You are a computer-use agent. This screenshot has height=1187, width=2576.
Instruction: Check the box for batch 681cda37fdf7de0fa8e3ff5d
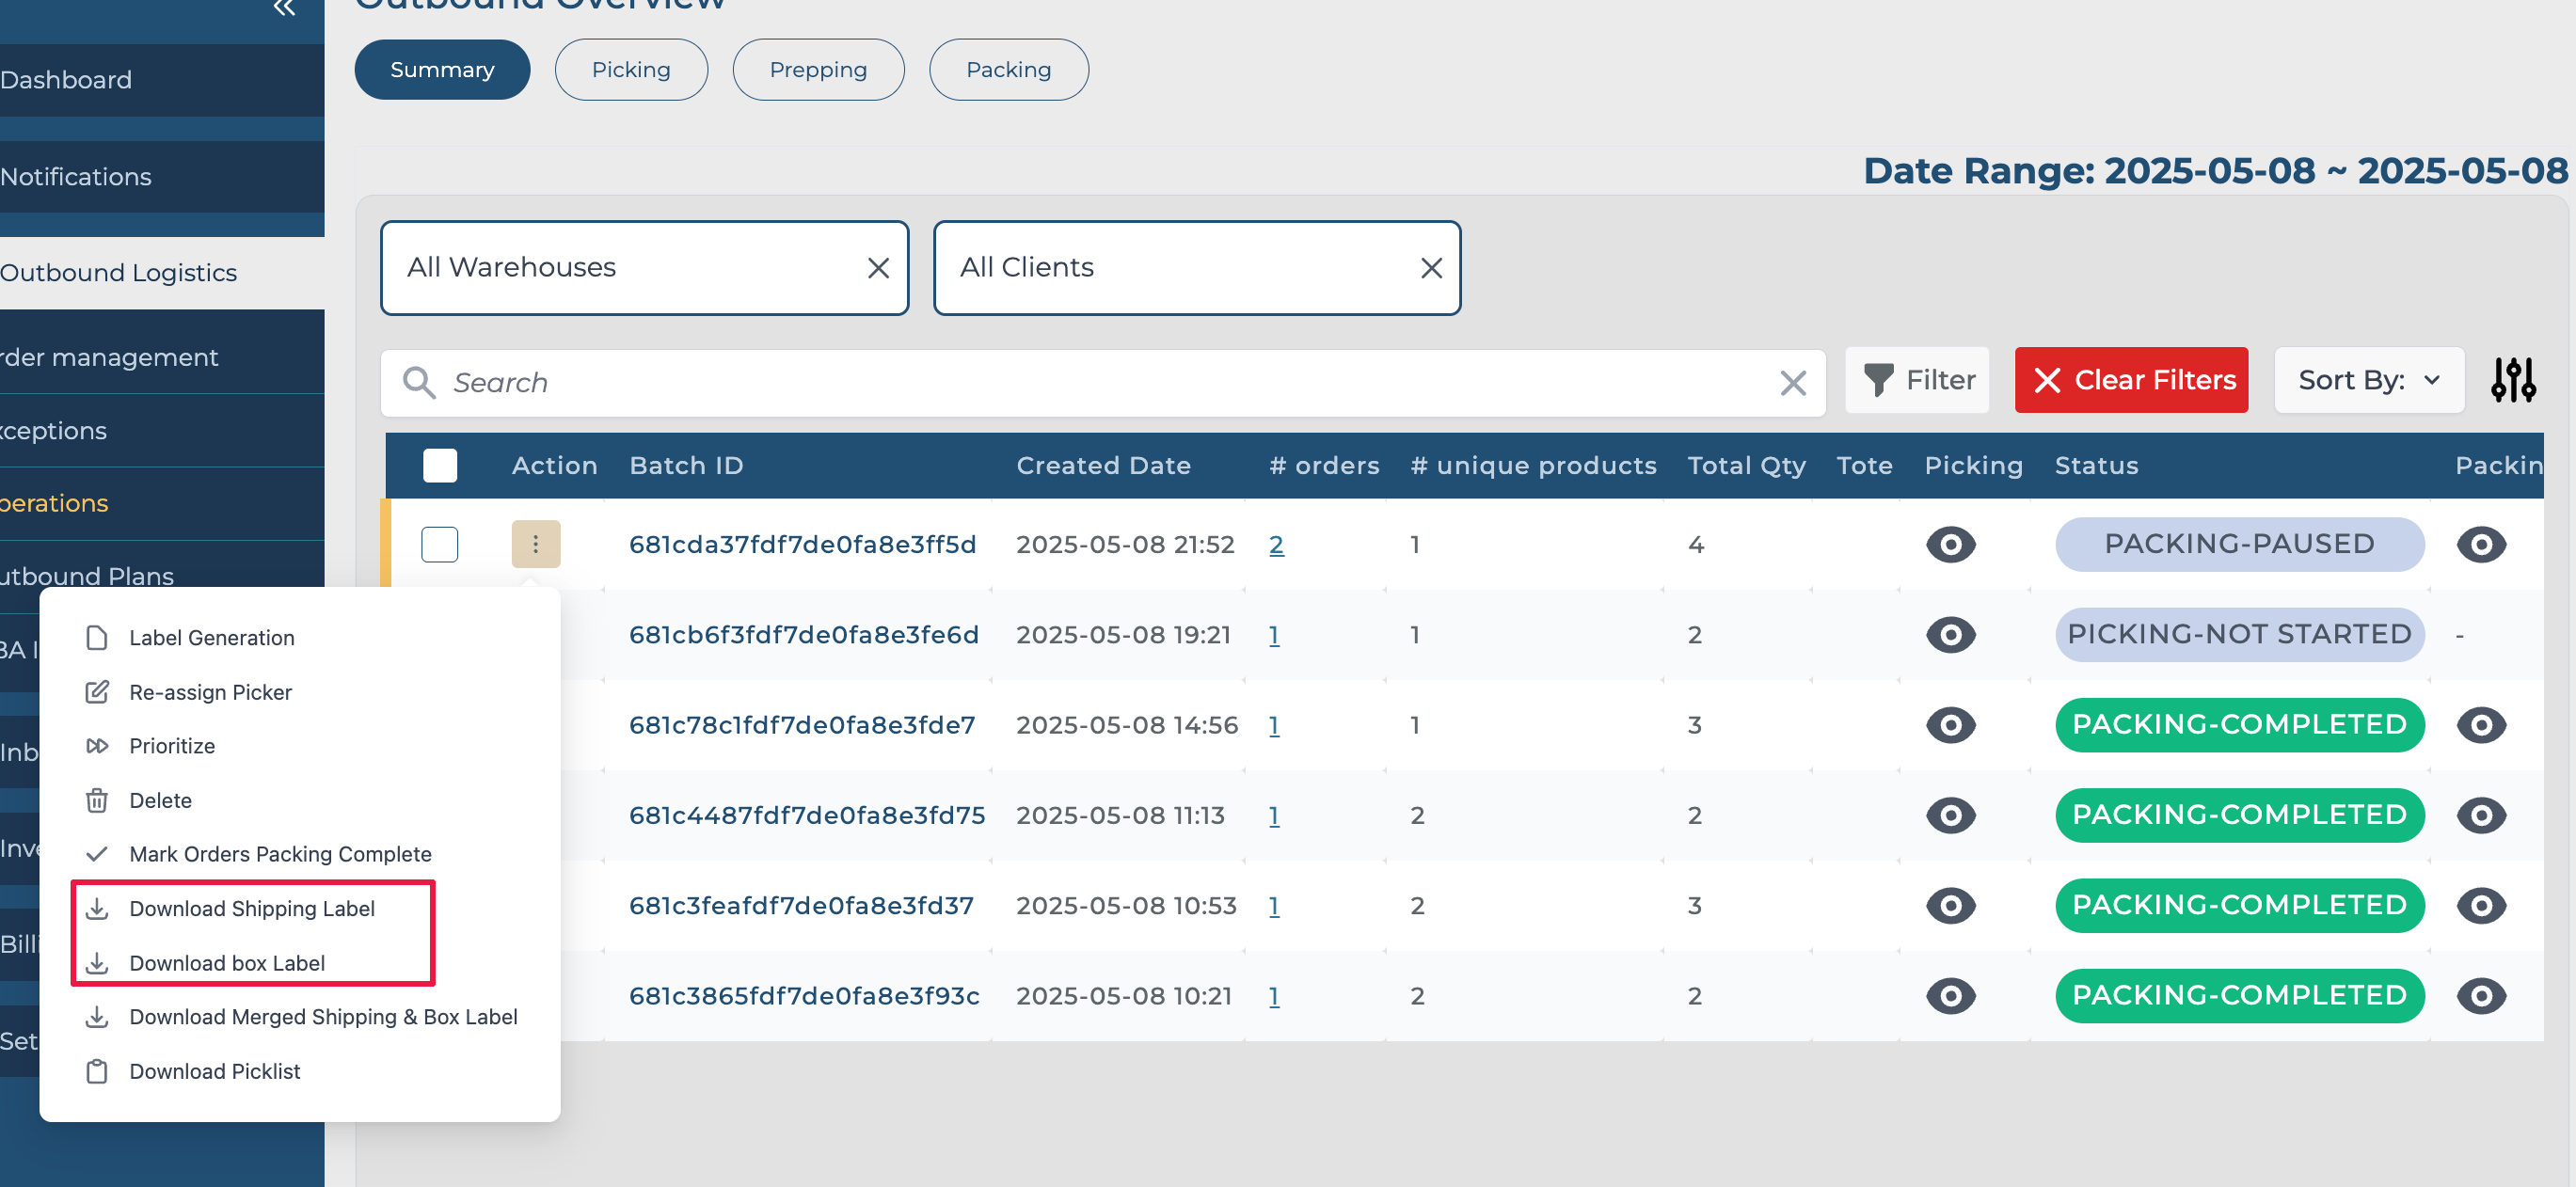440,544
